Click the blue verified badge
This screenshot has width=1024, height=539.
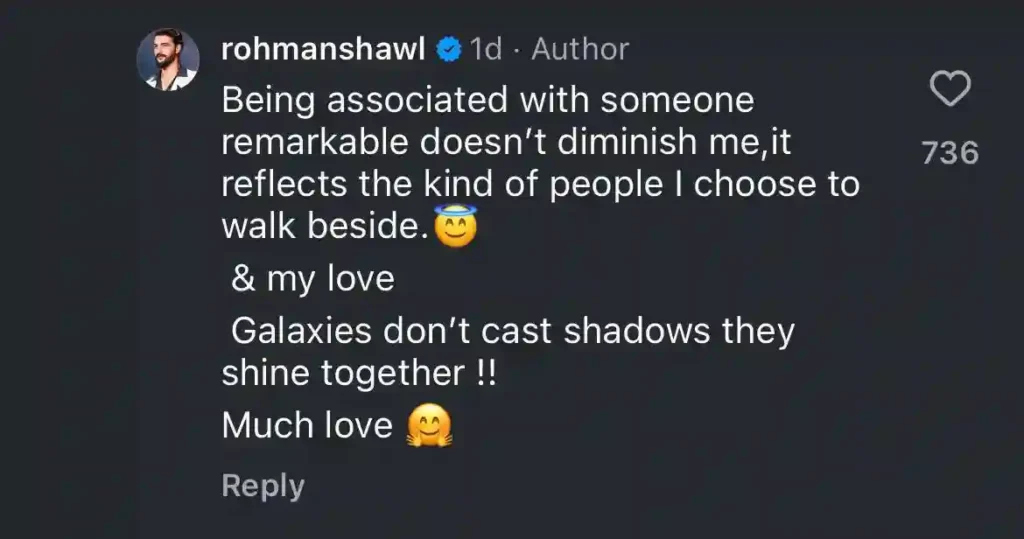click(x=450, y=49)
